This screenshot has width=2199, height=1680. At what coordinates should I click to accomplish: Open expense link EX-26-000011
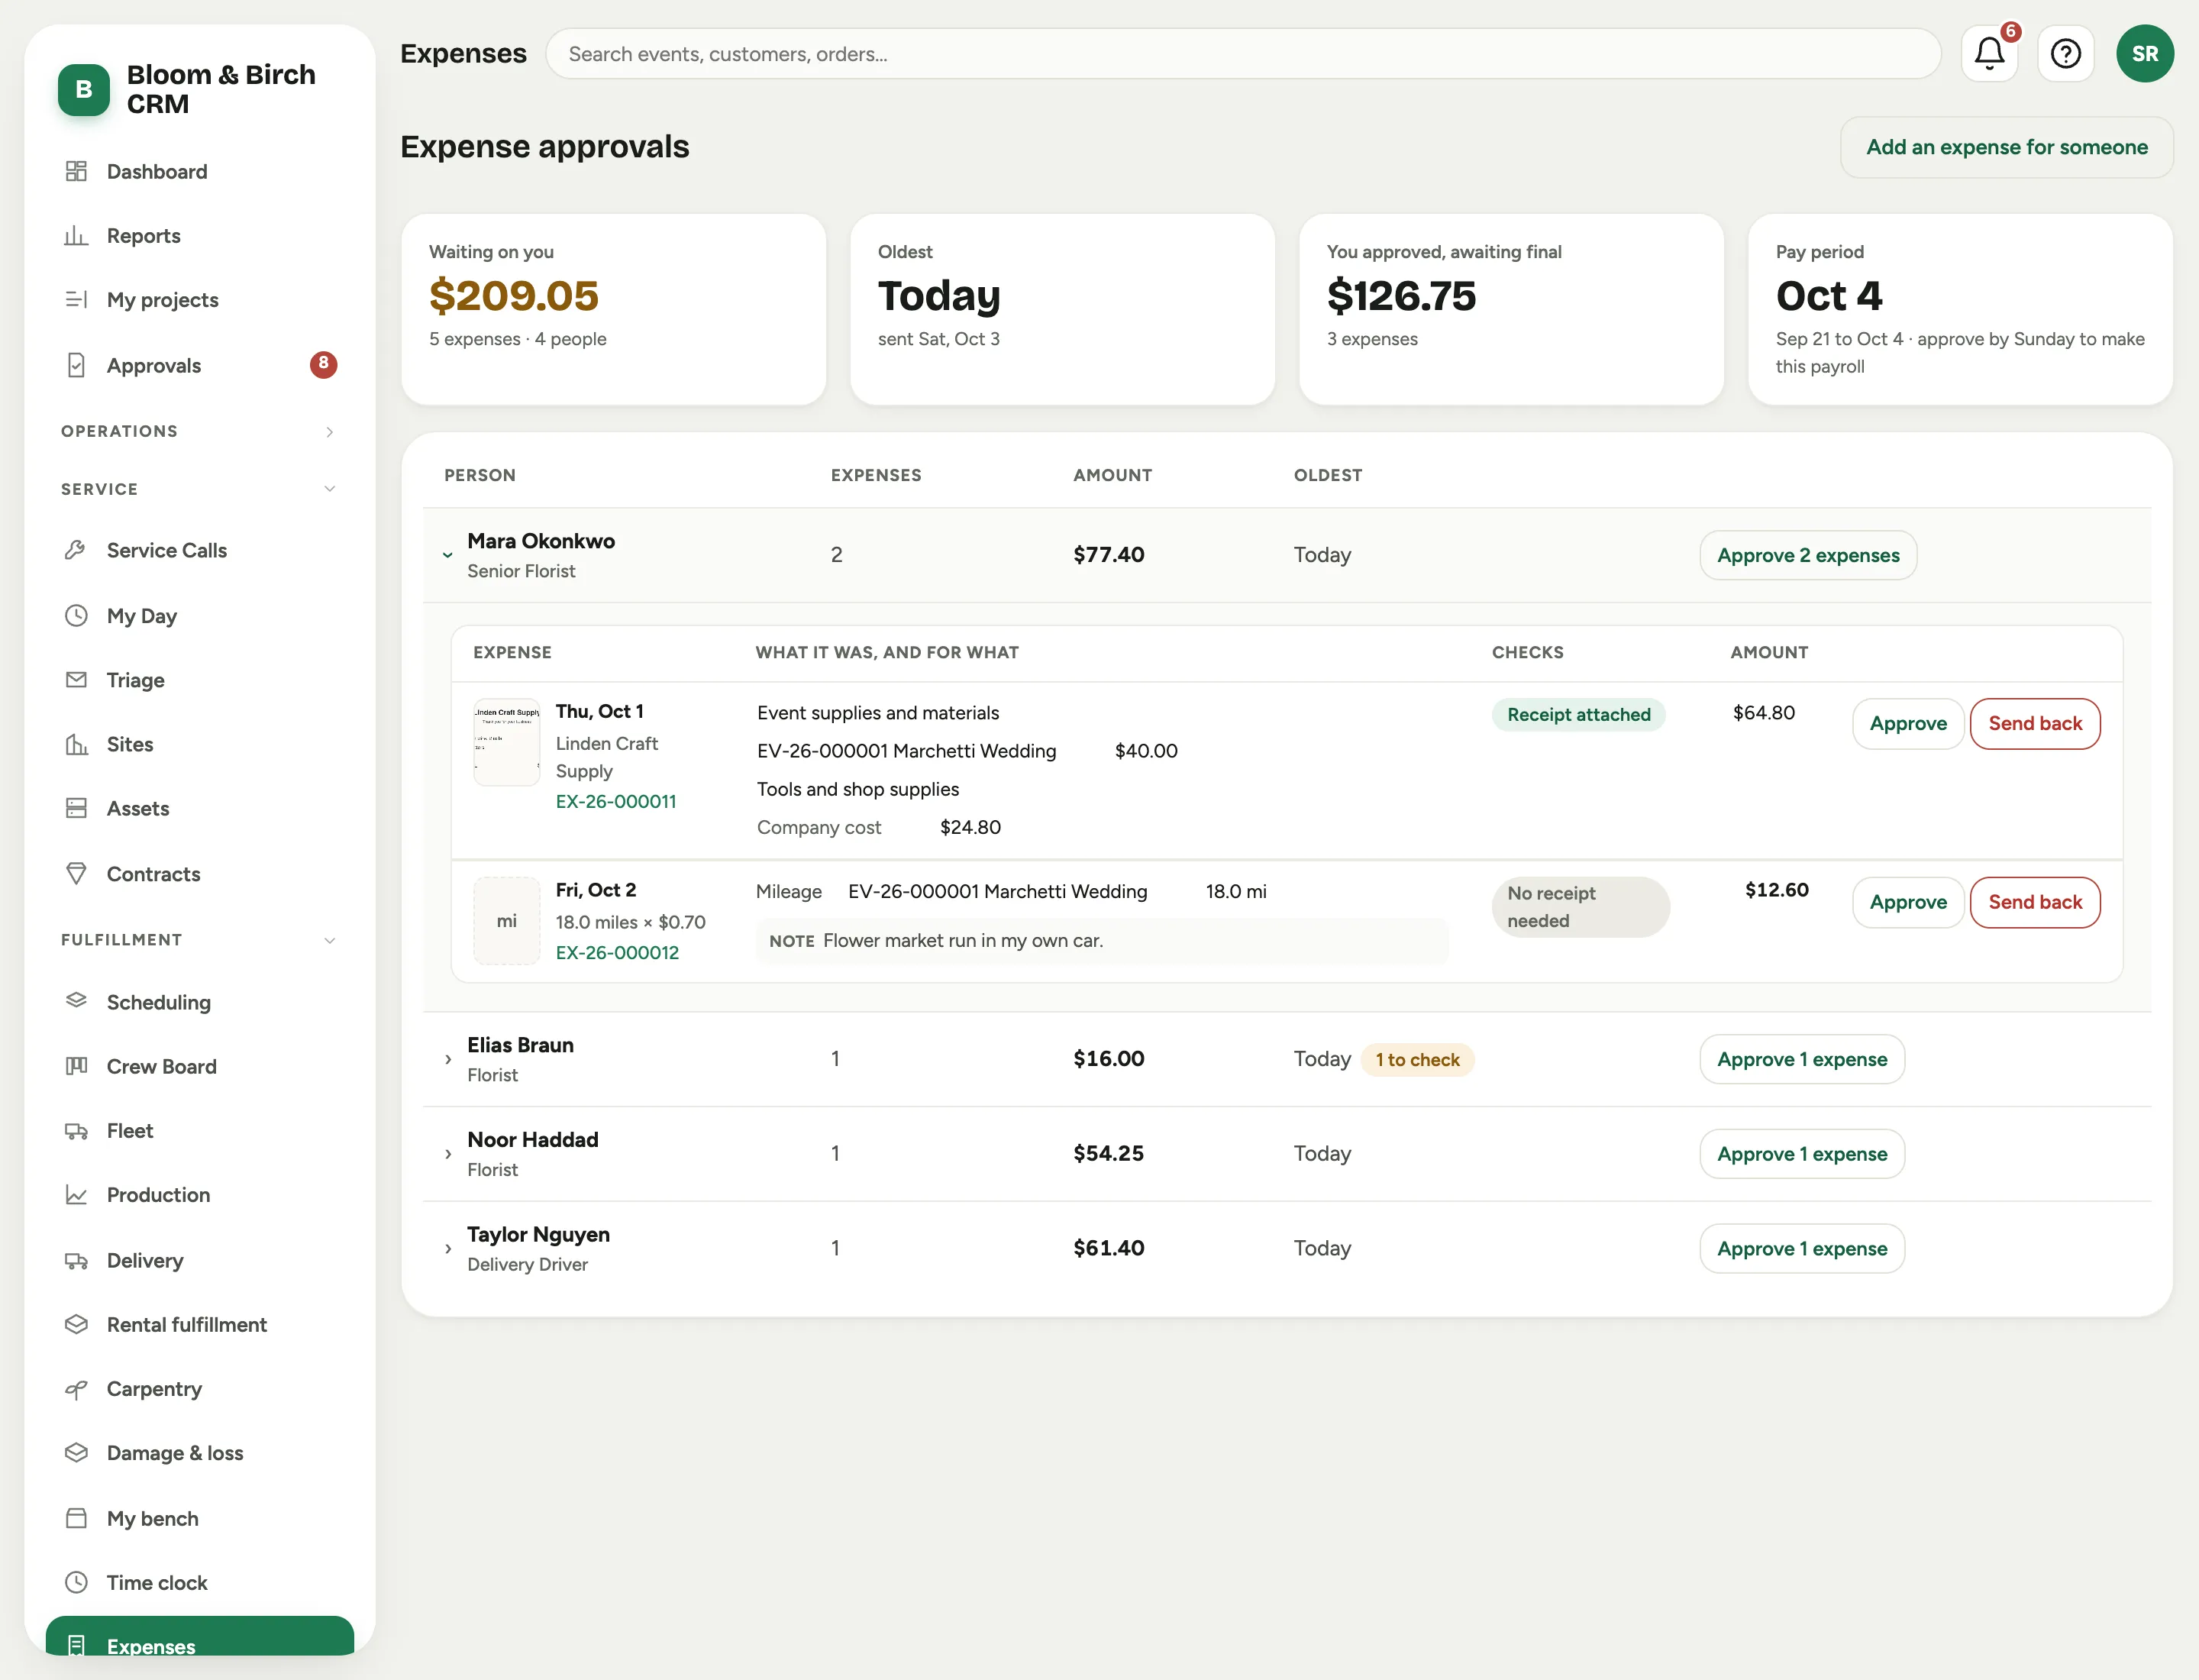[615, 801]
